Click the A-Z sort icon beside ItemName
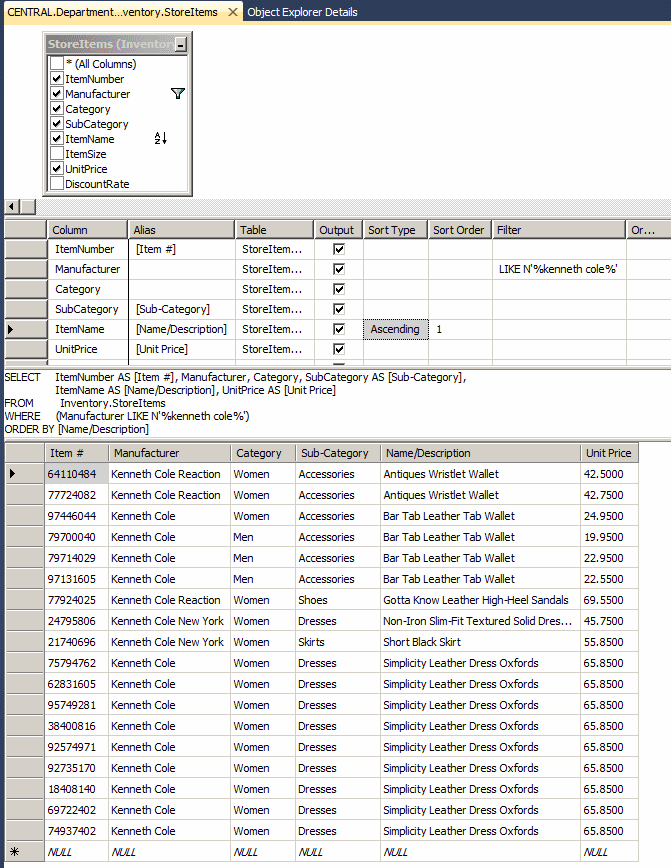The width and height of the screenshot is (671, 868). click(x=160, y=138)
